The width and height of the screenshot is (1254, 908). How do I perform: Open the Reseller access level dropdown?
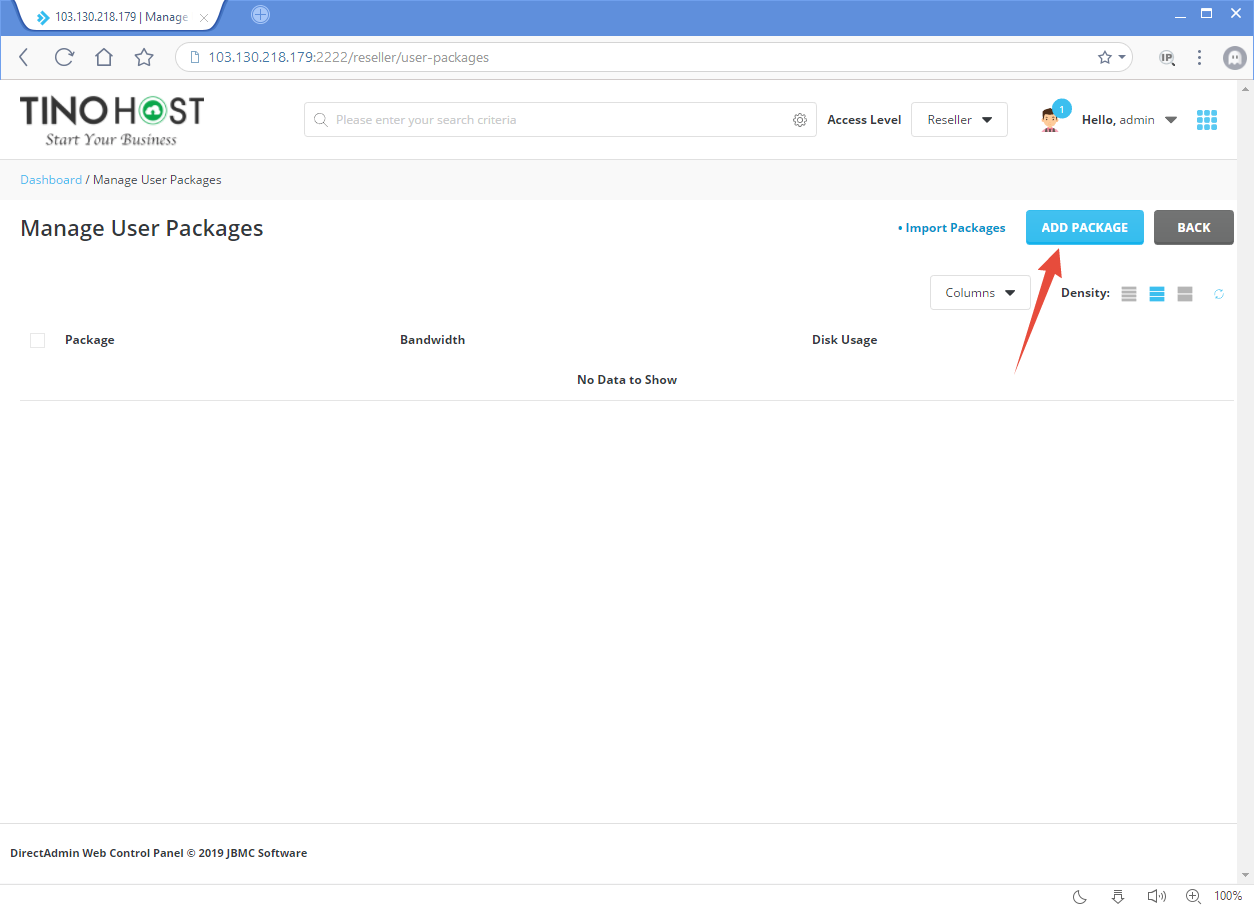(958, 120)
